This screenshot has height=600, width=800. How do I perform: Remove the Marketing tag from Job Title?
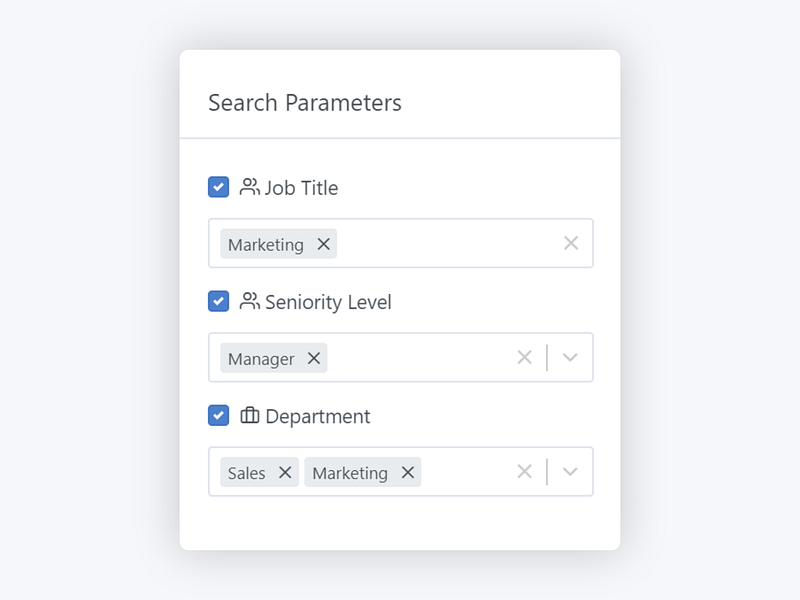click(x=323, y=244)
